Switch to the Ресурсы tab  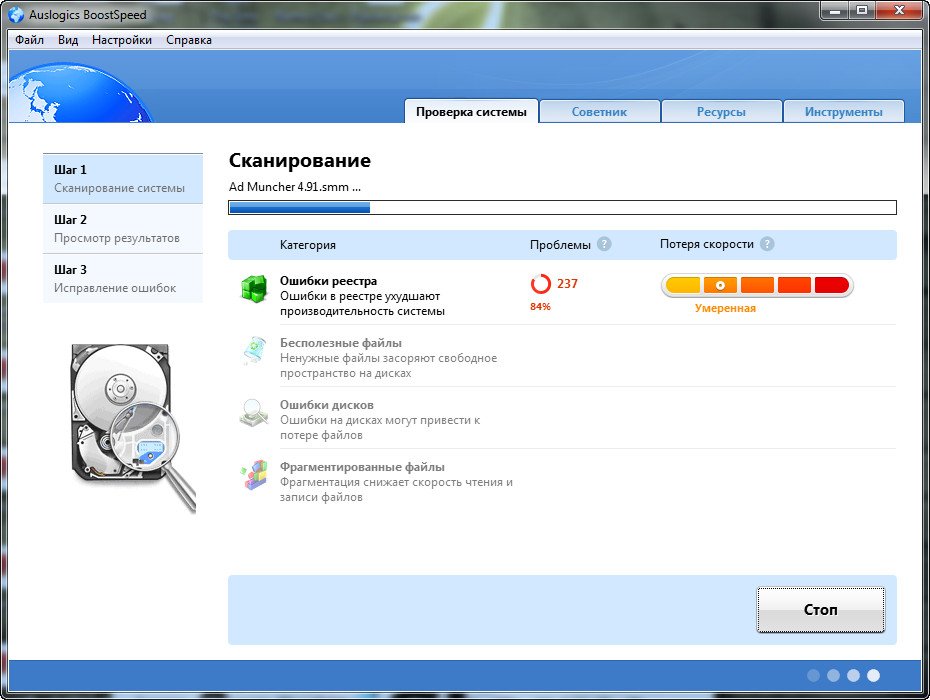(721, 112)
